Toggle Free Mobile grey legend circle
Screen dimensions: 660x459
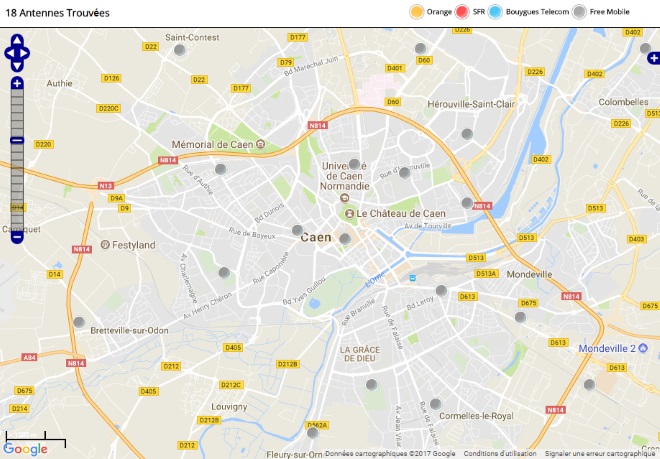580,12
